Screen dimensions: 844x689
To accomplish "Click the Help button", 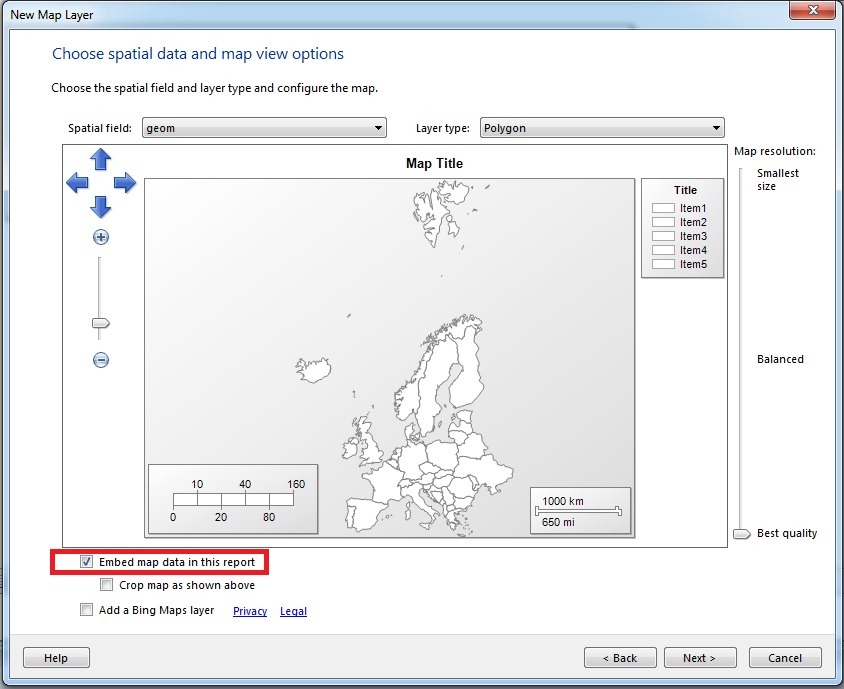I will tap(56, 658).
